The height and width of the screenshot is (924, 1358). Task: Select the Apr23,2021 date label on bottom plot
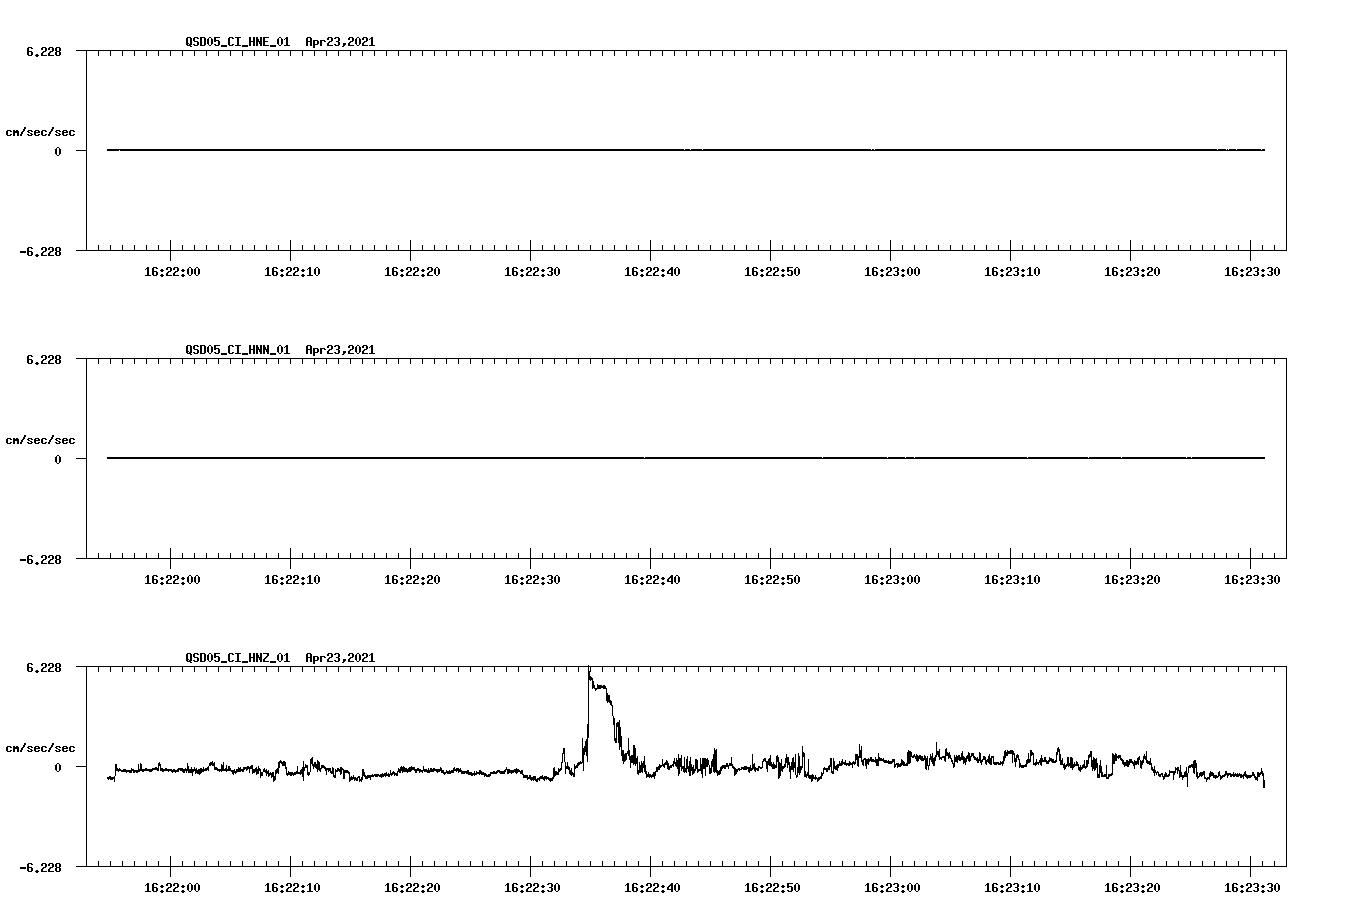[x=340, y=658]
